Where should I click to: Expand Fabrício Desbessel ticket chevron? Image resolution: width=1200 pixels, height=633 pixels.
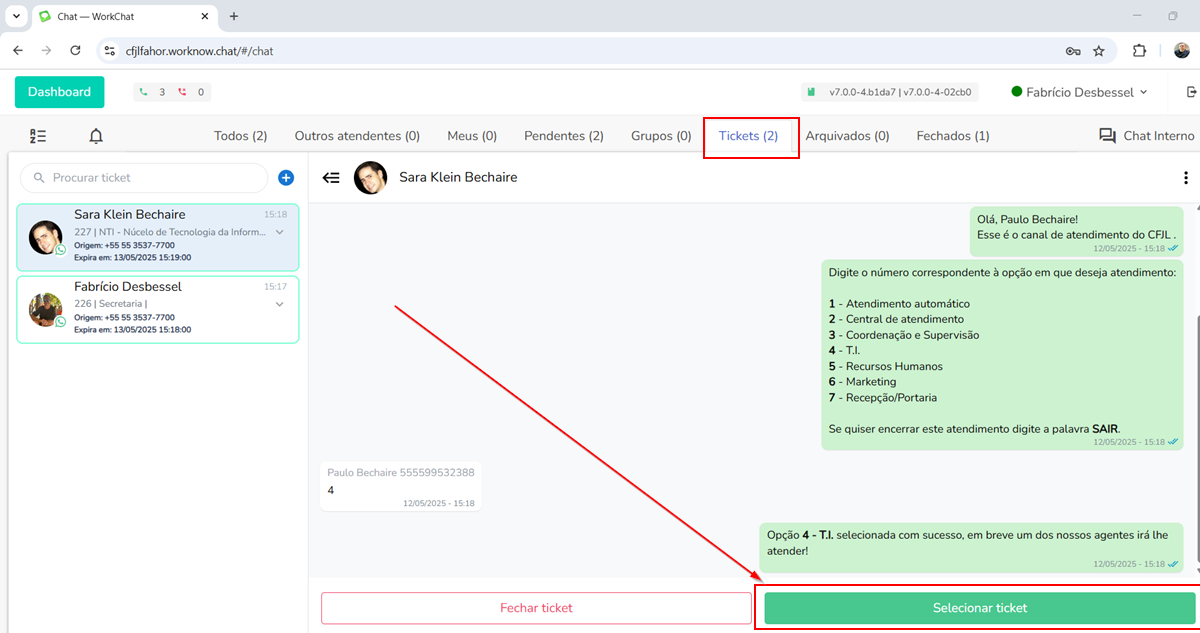click(280, 304)
